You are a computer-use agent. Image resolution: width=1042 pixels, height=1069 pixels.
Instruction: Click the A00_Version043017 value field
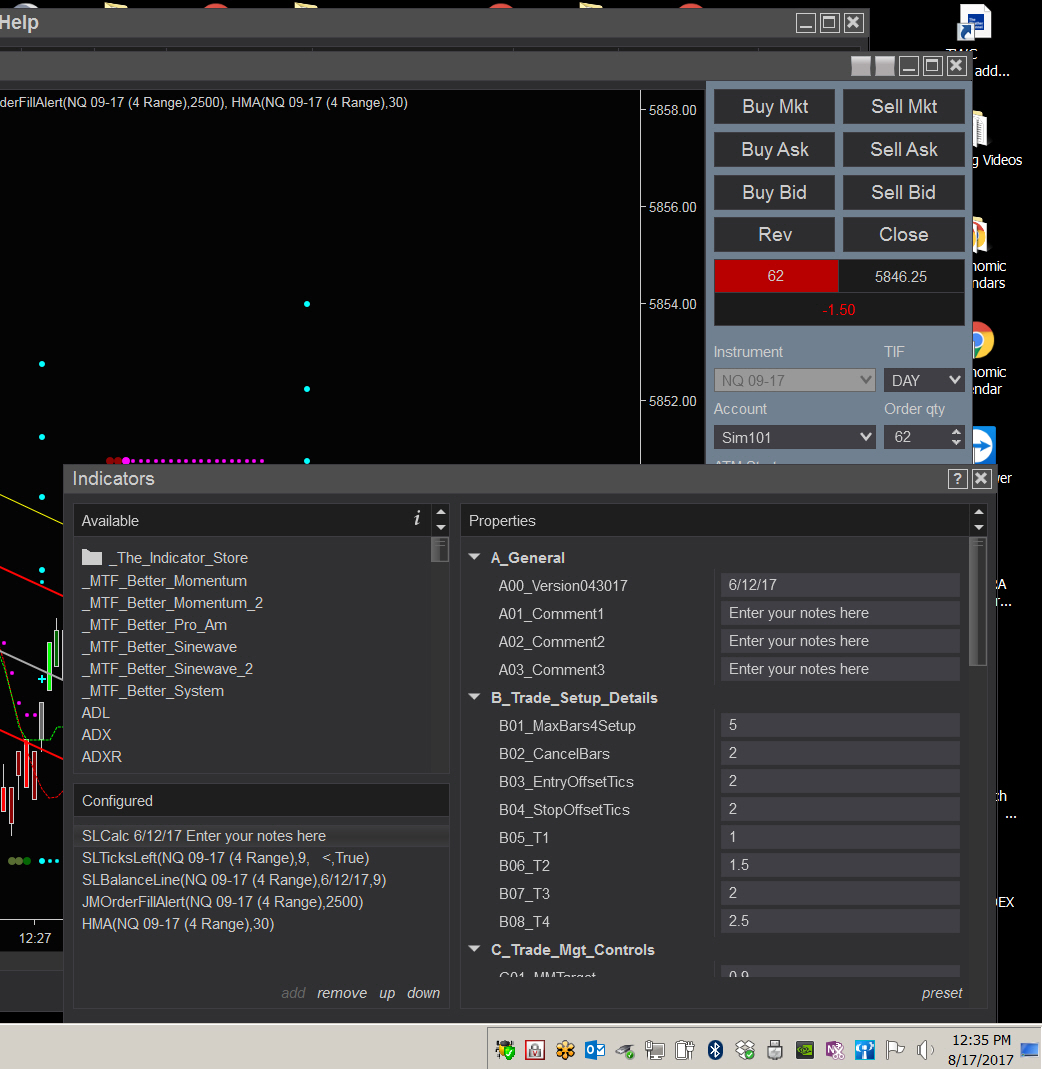[840, 585]
